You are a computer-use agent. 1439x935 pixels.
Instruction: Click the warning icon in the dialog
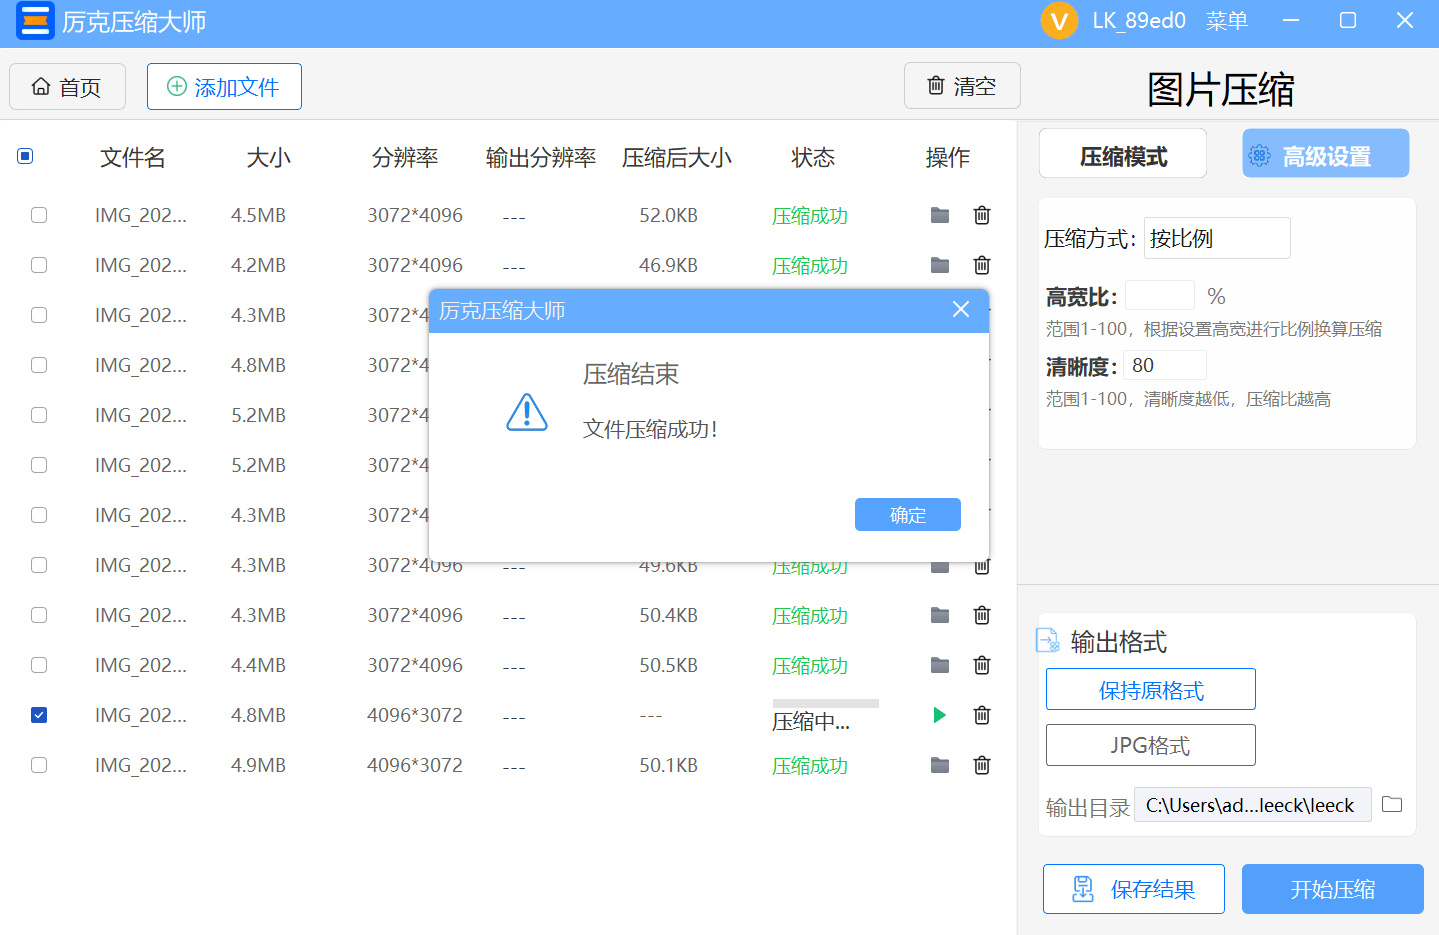click(x=527, y=412)
